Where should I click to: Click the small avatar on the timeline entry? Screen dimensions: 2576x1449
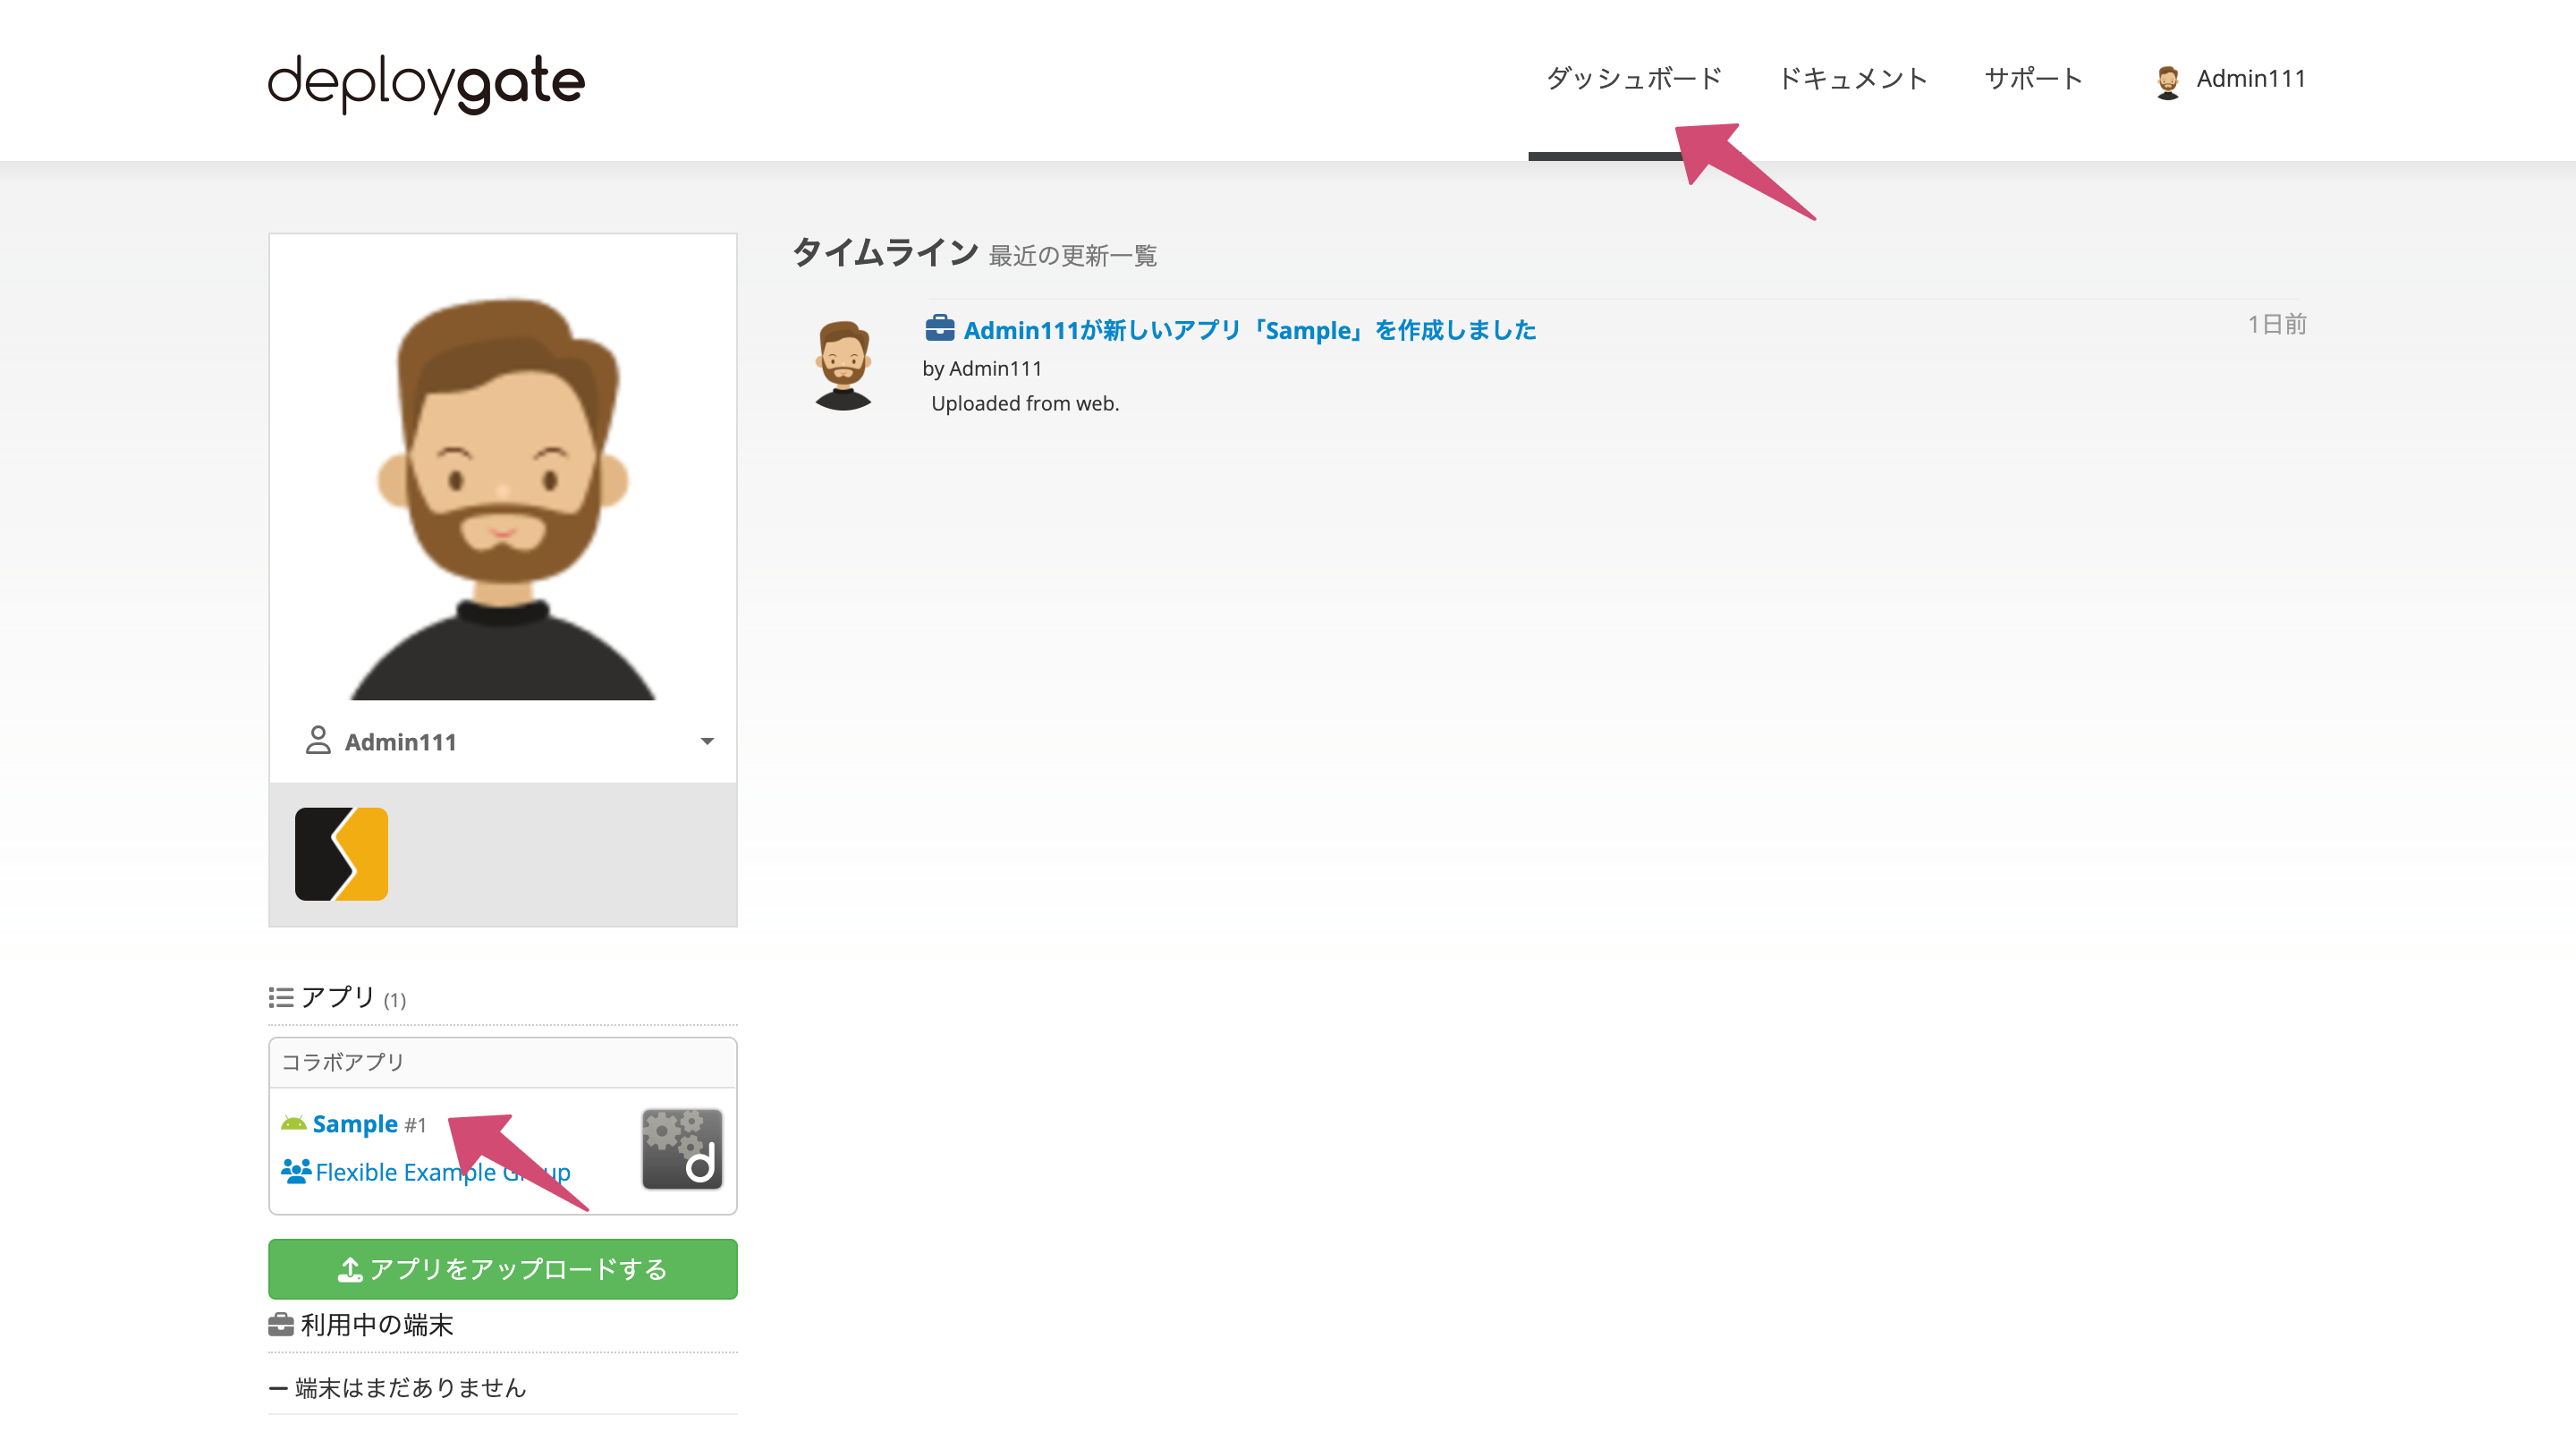[x=844, y=363]
